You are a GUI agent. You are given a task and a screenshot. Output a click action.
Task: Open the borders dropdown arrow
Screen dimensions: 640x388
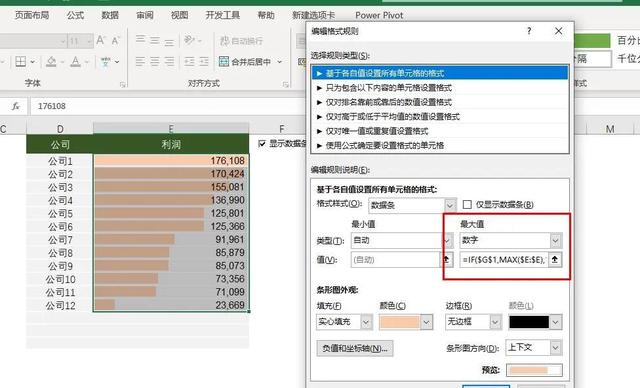pos(32,62)
